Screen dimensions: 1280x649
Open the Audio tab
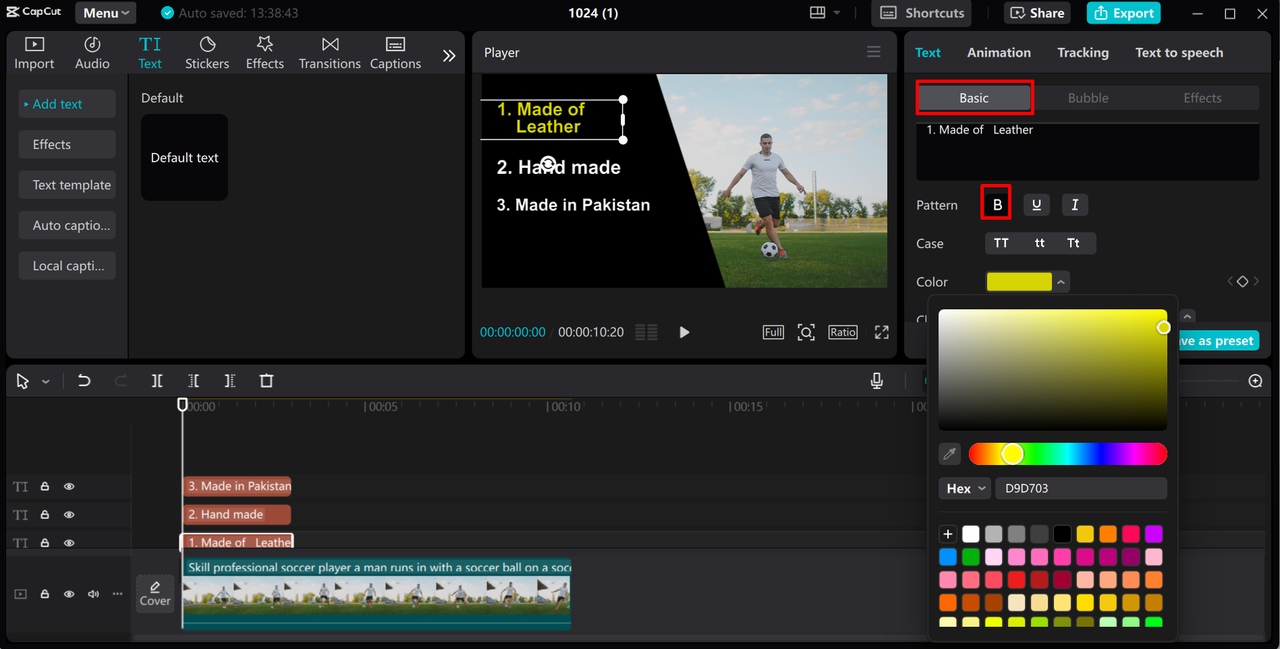point(92,53)
